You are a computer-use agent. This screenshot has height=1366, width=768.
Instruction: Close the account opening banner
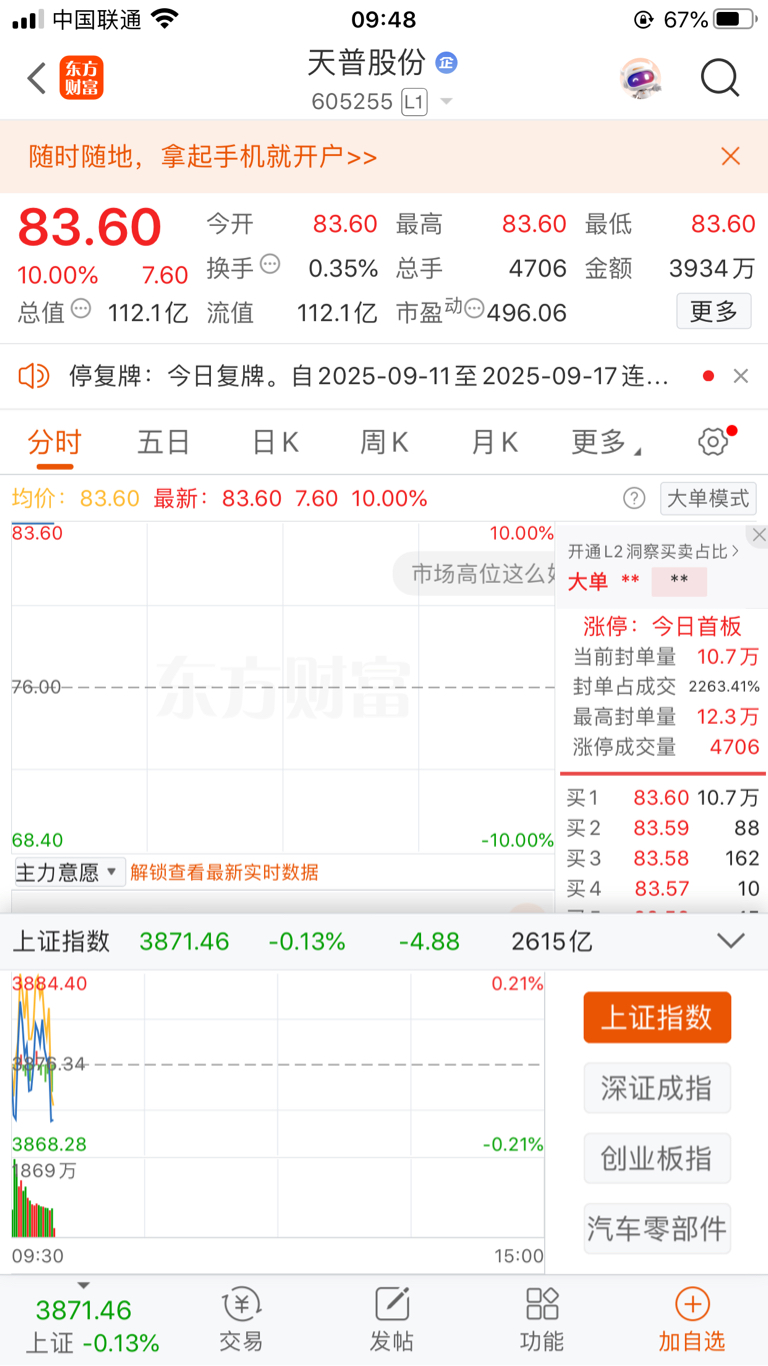click(x=731, y=156)
